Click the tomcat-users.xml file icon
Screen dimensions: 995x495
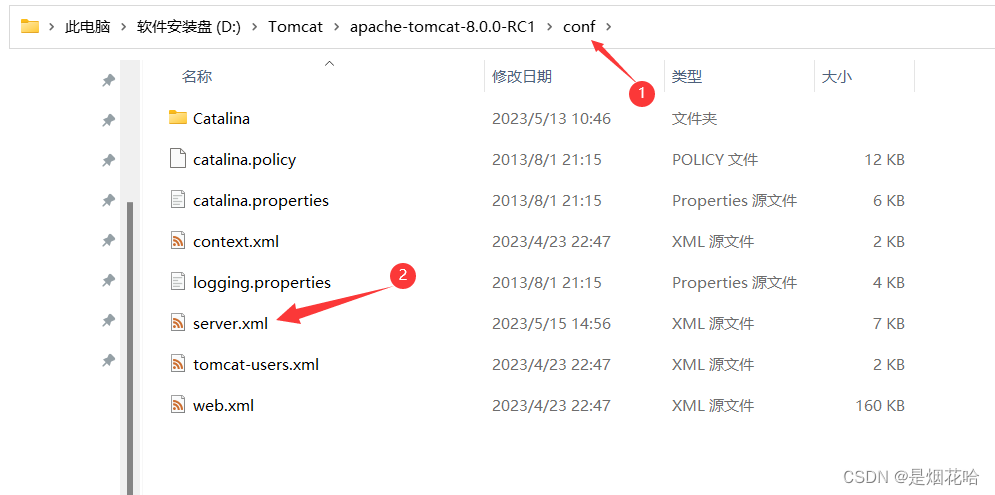click(178, 364)
